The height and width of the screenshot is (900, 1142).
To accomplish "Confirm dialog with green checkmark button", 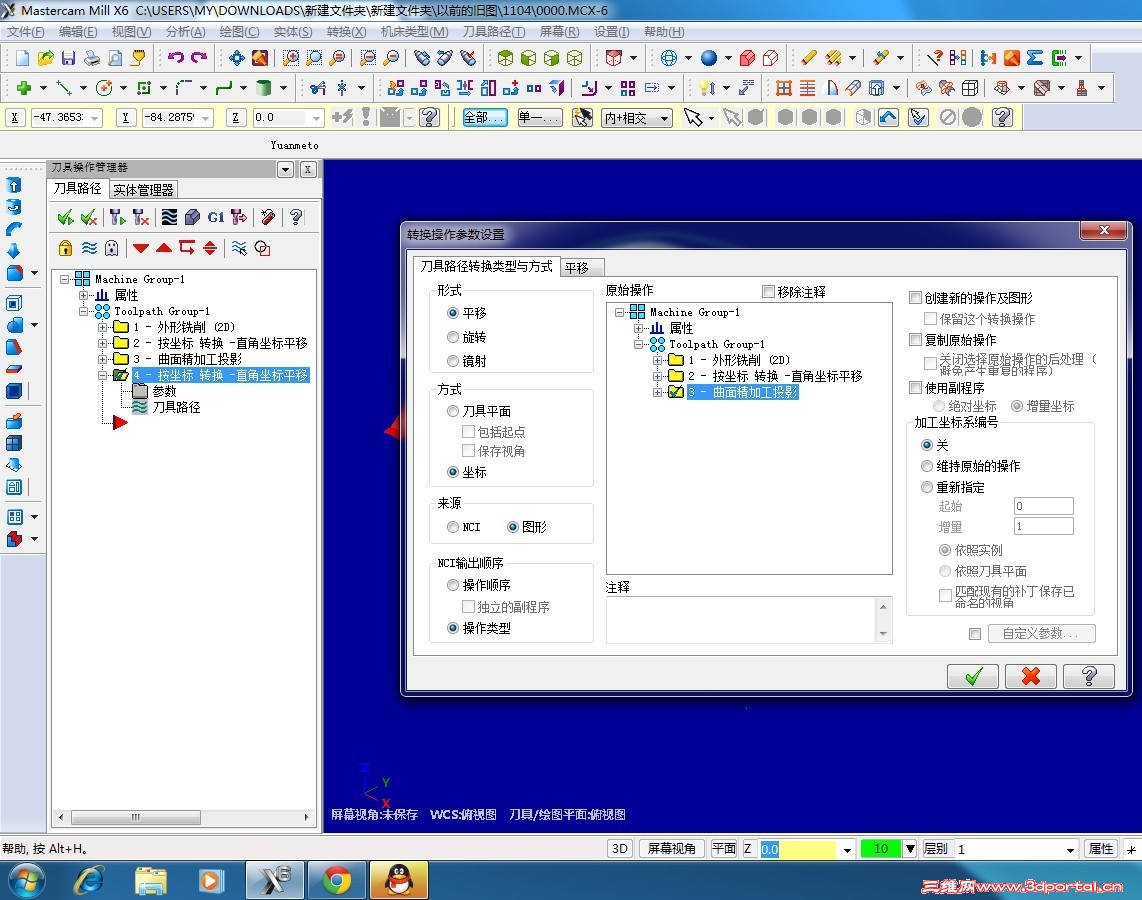I will click(x=972, y=676).
